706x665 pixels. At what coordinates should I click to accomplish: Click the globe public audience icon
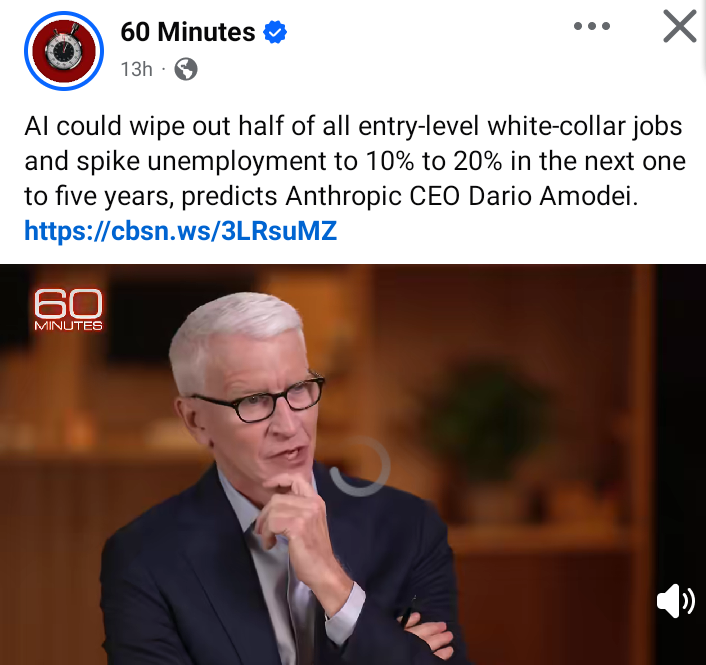pyautogui.click(x=186, y=69)
